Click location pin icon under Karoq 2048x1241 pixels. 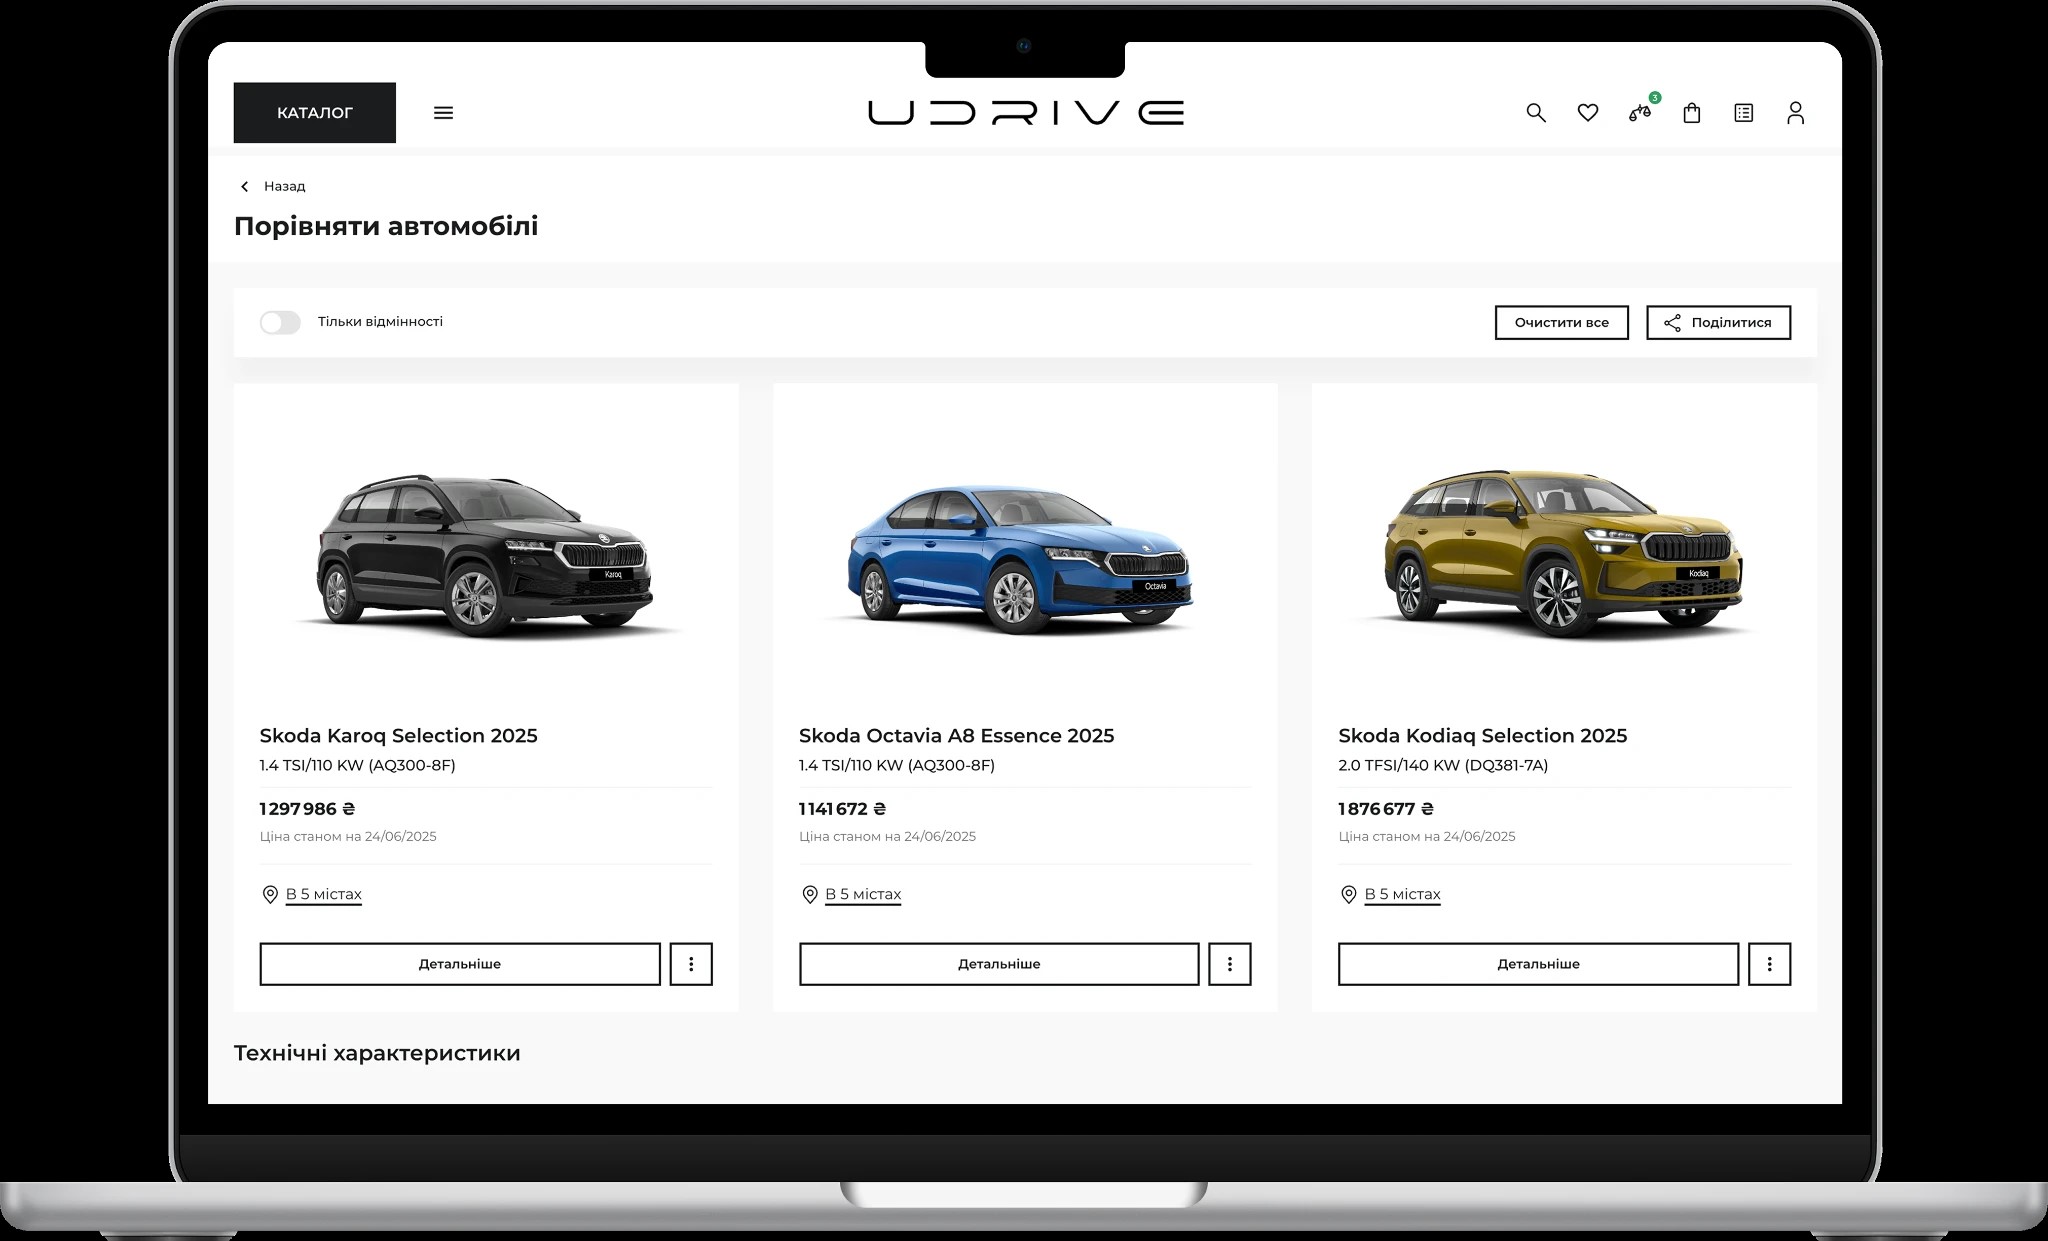click(x=270, y=894)
